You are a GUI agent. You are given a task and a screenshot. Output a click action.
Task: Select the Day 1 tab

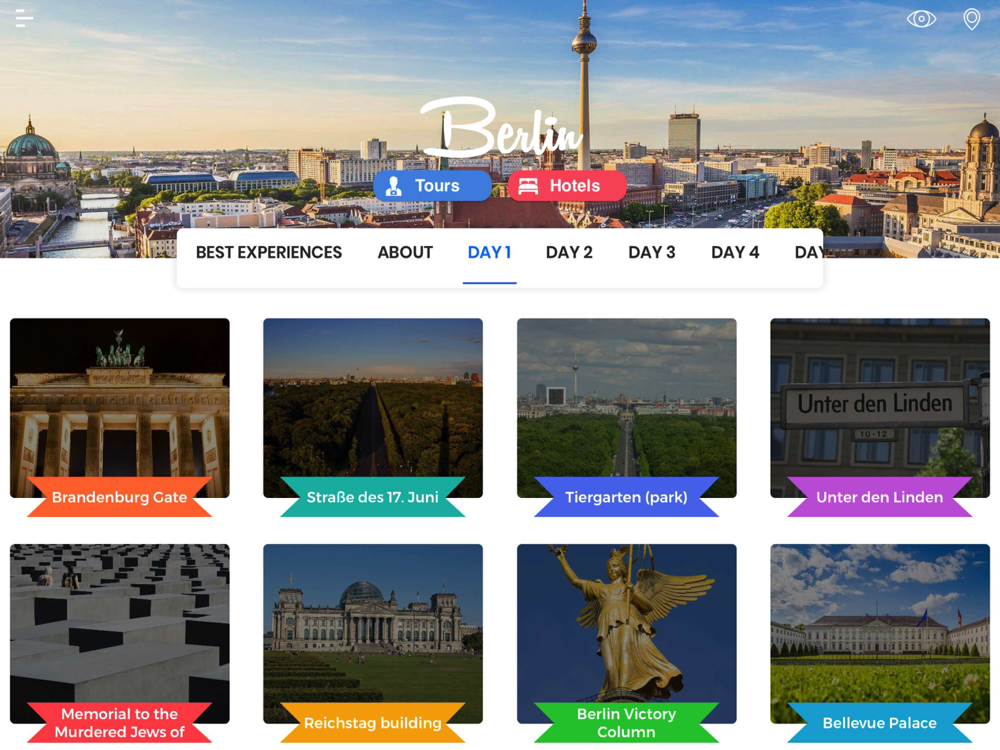point(489,253)
